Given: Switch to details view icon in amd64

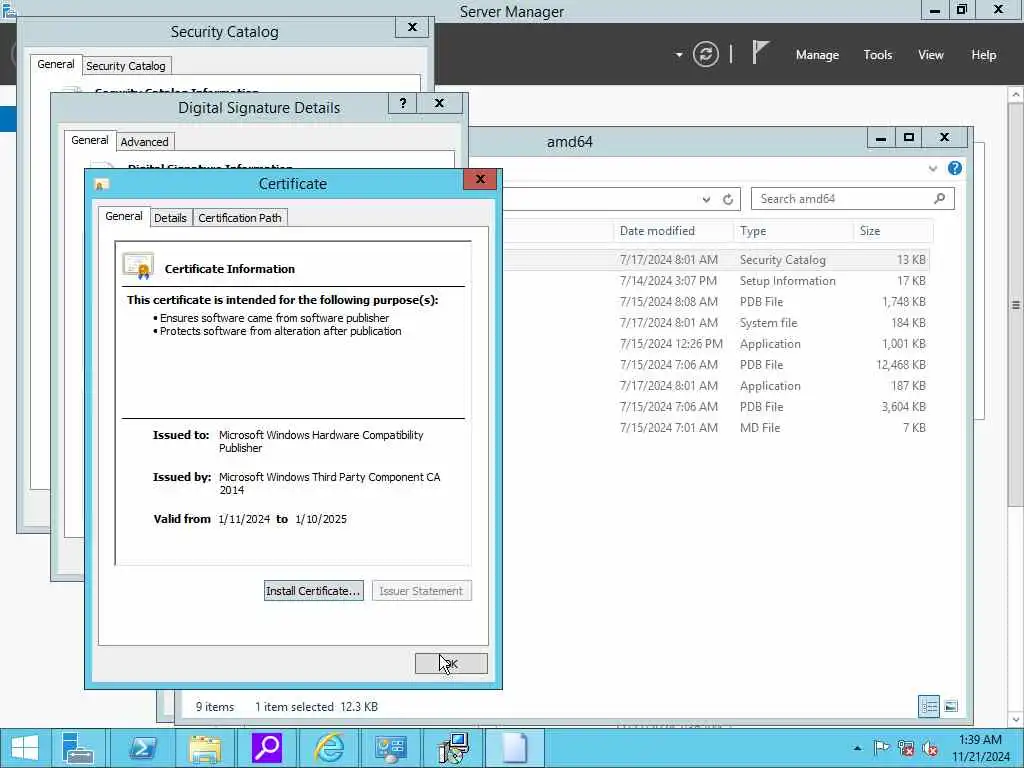Looking at the screenshot, I should click(929, 706).
